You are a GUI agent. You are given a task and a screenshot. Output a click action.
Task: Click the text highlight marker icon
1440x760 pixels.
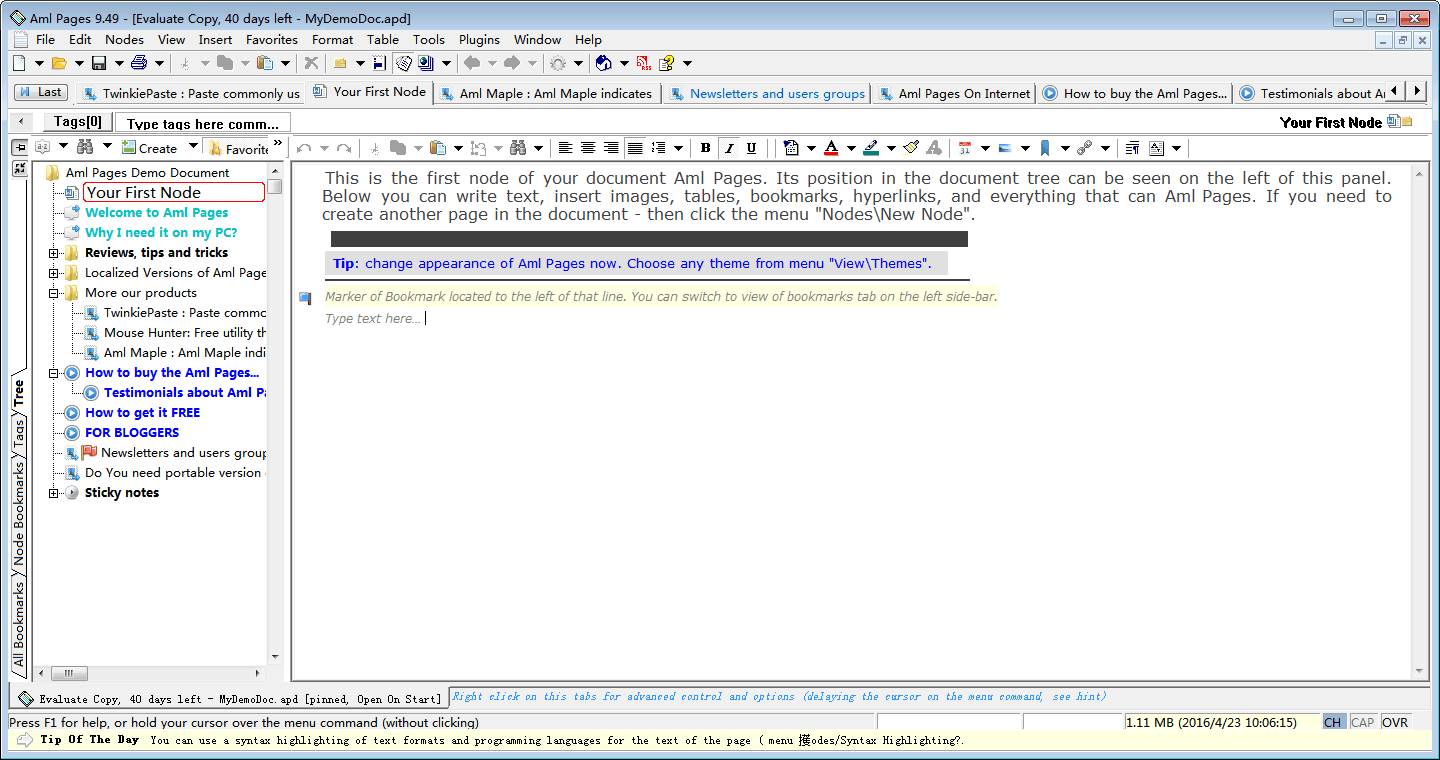pos(871,148)
